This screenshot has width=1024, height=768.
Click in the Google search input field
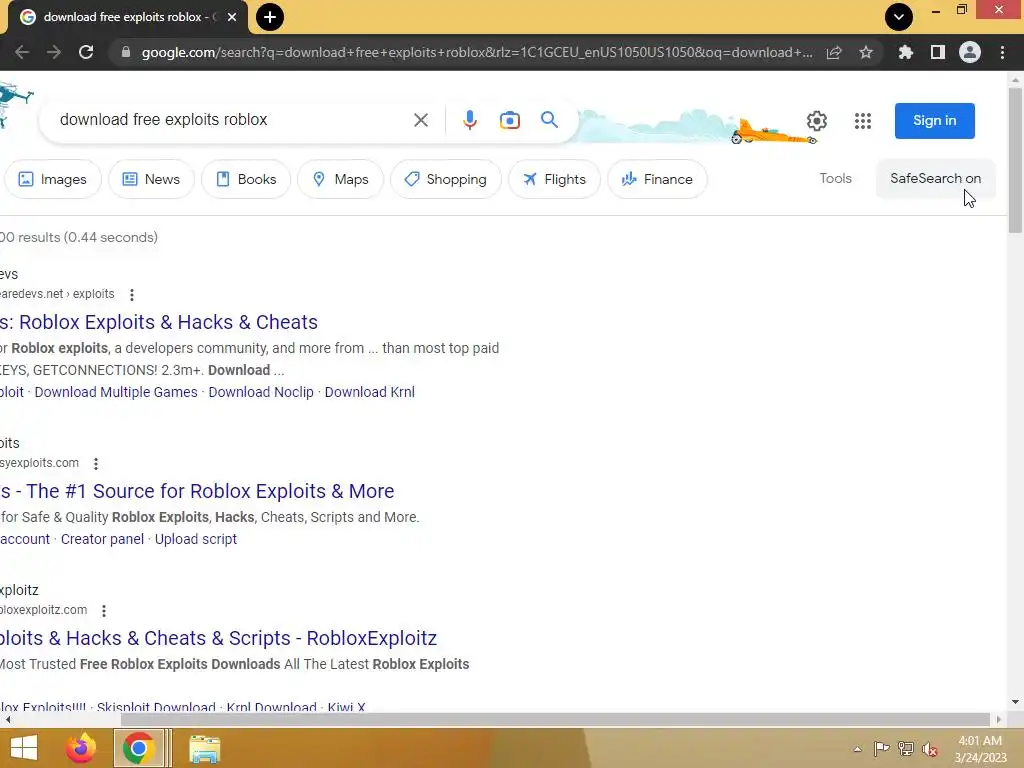coord(229,120)
